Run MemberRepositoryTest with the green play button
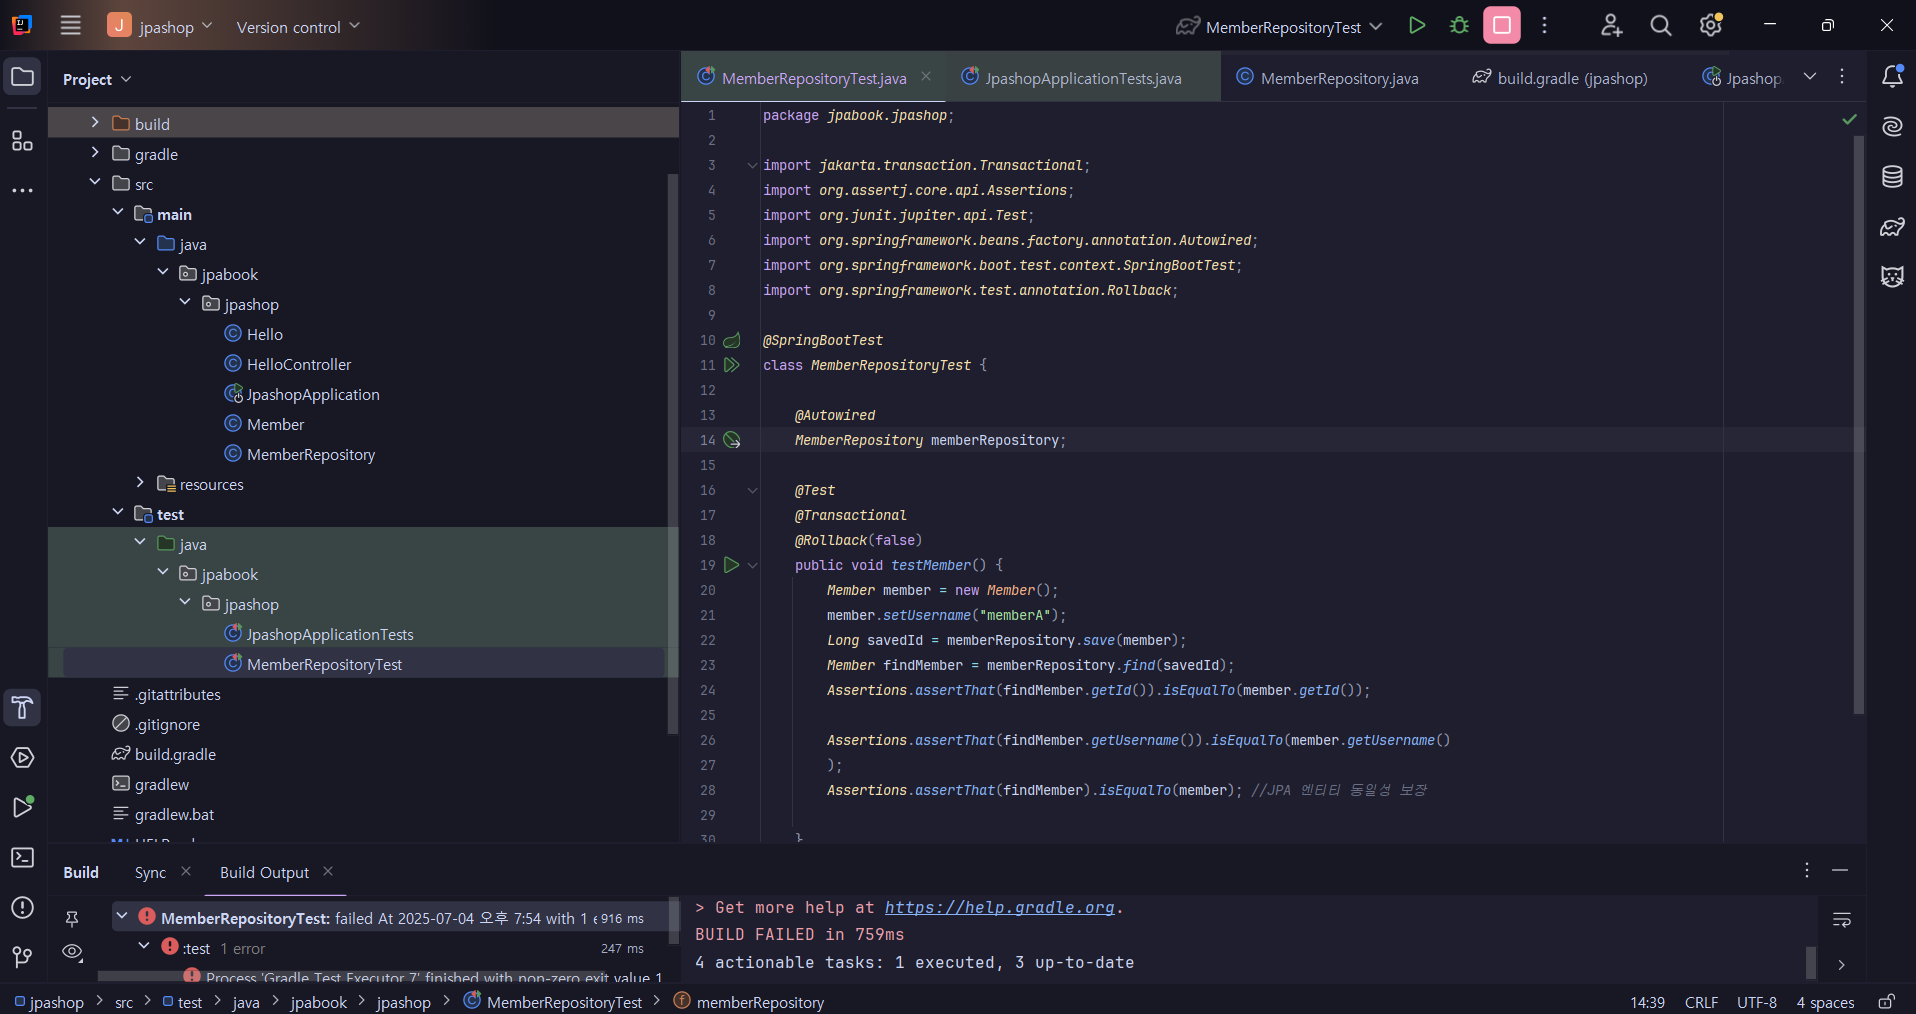The width and height of the screenshot is (1916, 1014). click(1417, 26)
